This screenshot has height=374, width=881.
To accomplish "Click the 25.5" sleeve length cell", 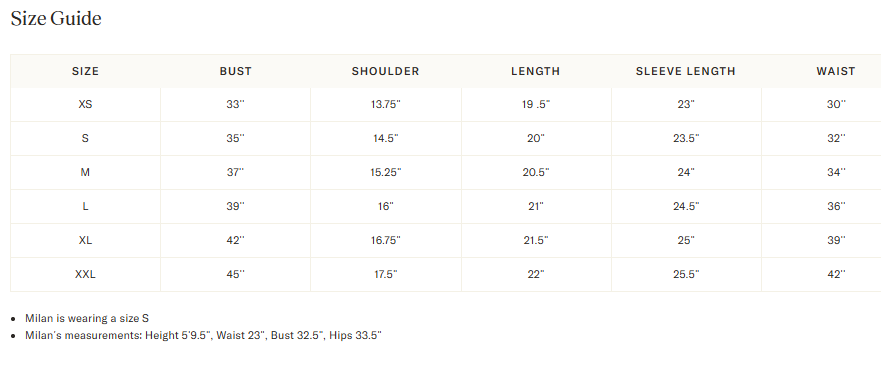I will point(686,275).
